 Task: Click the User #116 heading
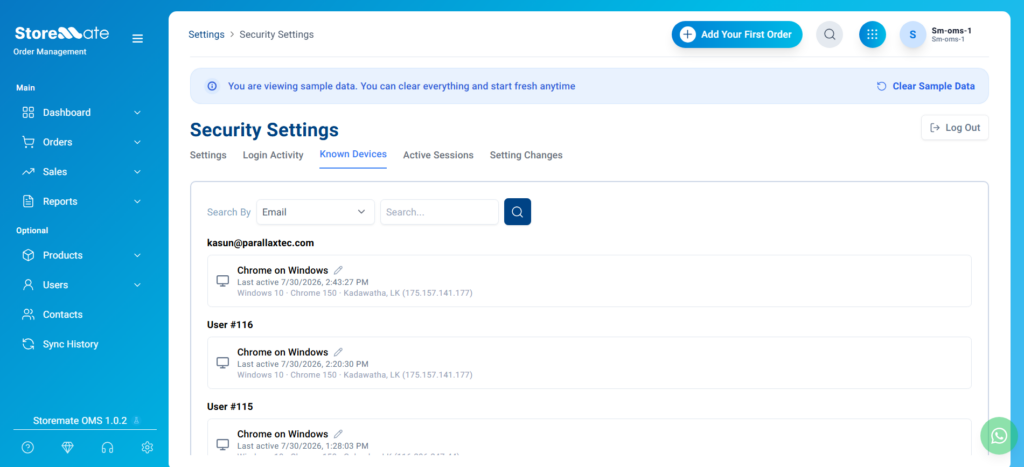(230, 325)
